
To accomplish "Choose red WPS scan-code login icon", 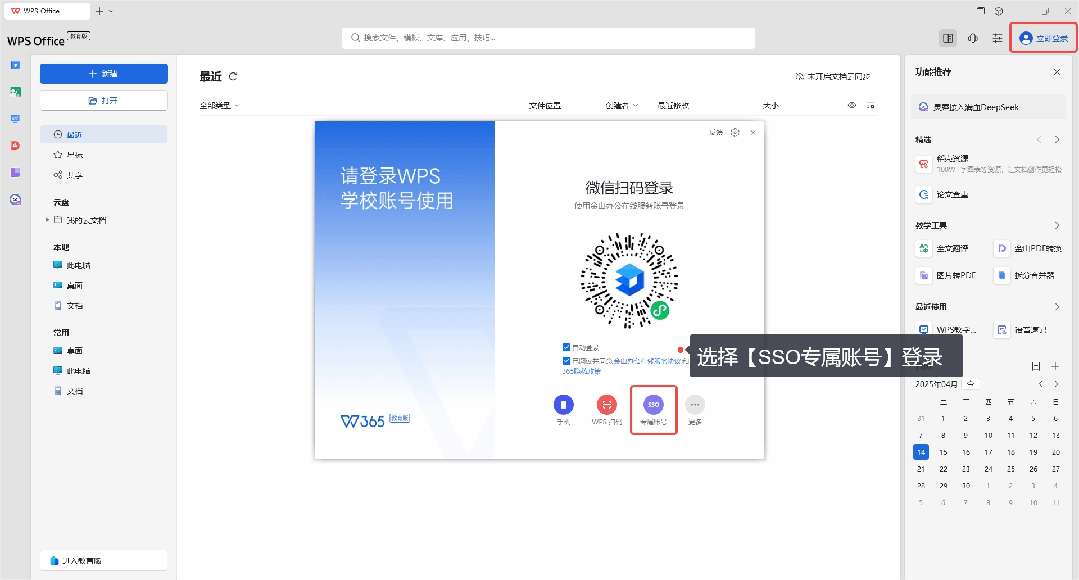I will point(606,405).
